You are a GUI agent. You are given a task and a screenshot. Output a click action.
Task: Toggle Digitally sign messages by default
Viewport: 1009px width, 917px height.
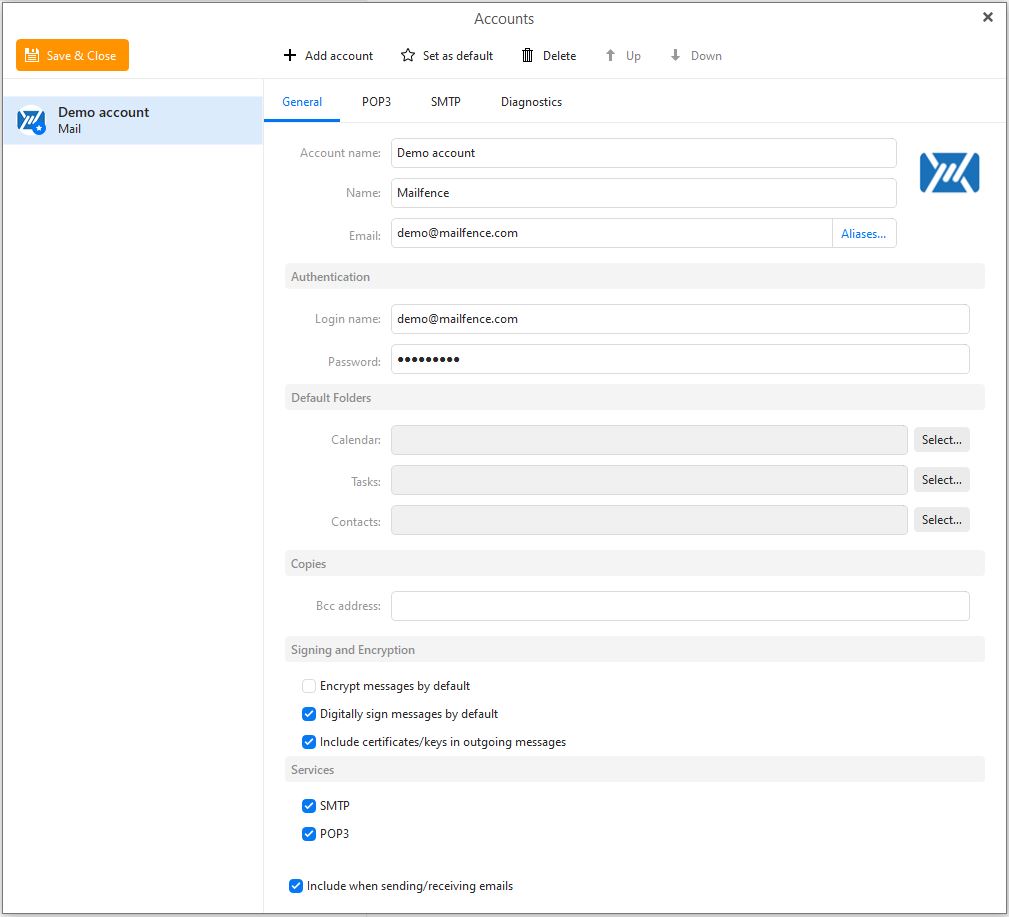[x=309, y=714]
